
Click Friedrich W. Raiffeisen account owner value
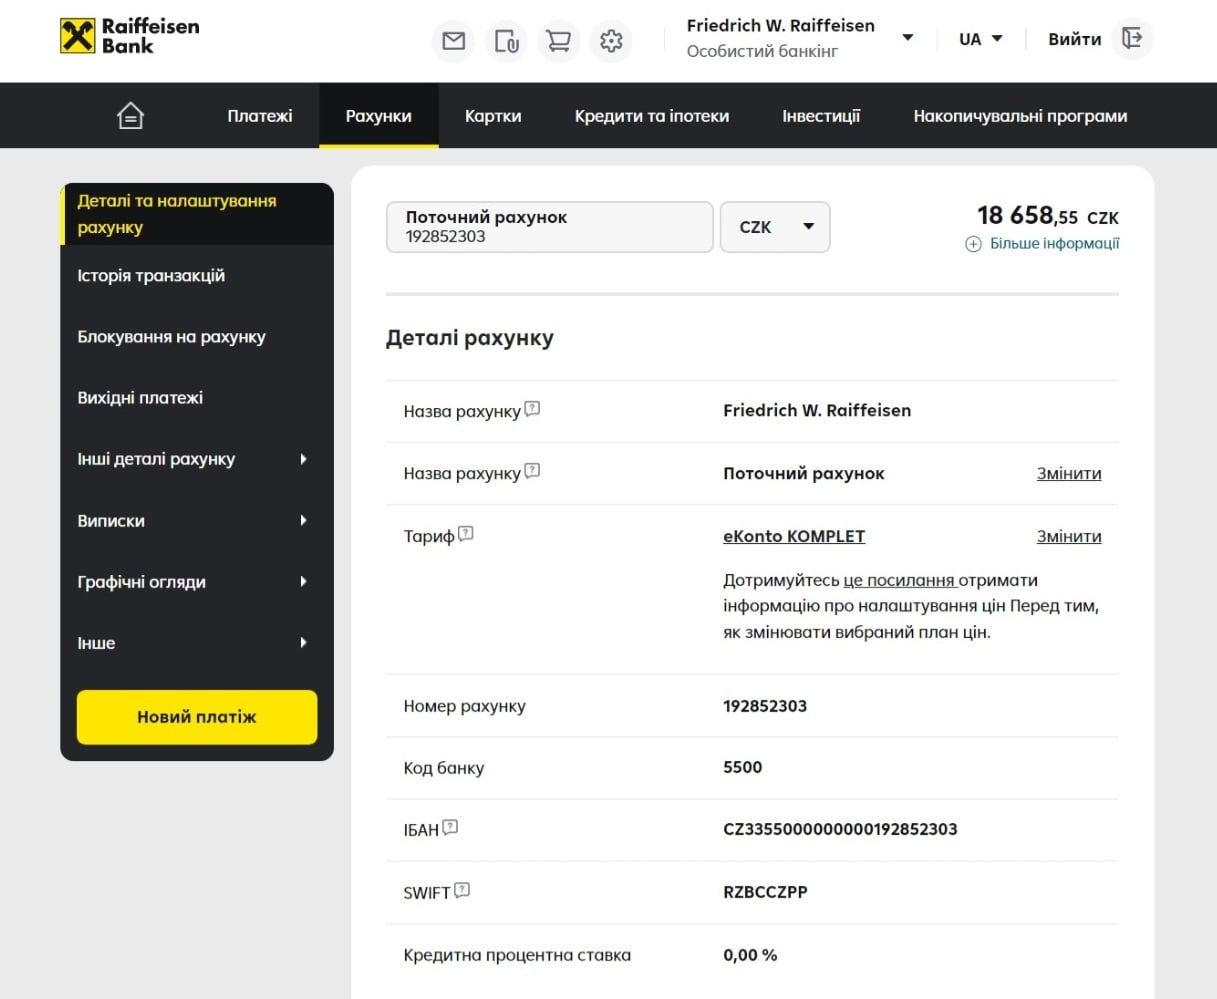click(x=817, y=411)
